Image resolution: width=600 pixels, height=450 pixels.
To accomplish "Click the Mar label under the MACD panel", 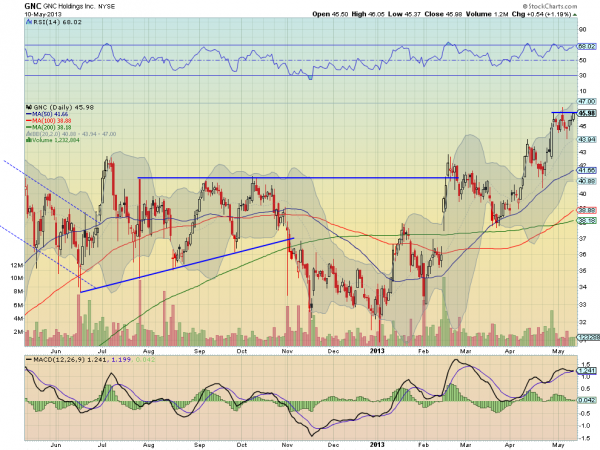I will point(465,445).
